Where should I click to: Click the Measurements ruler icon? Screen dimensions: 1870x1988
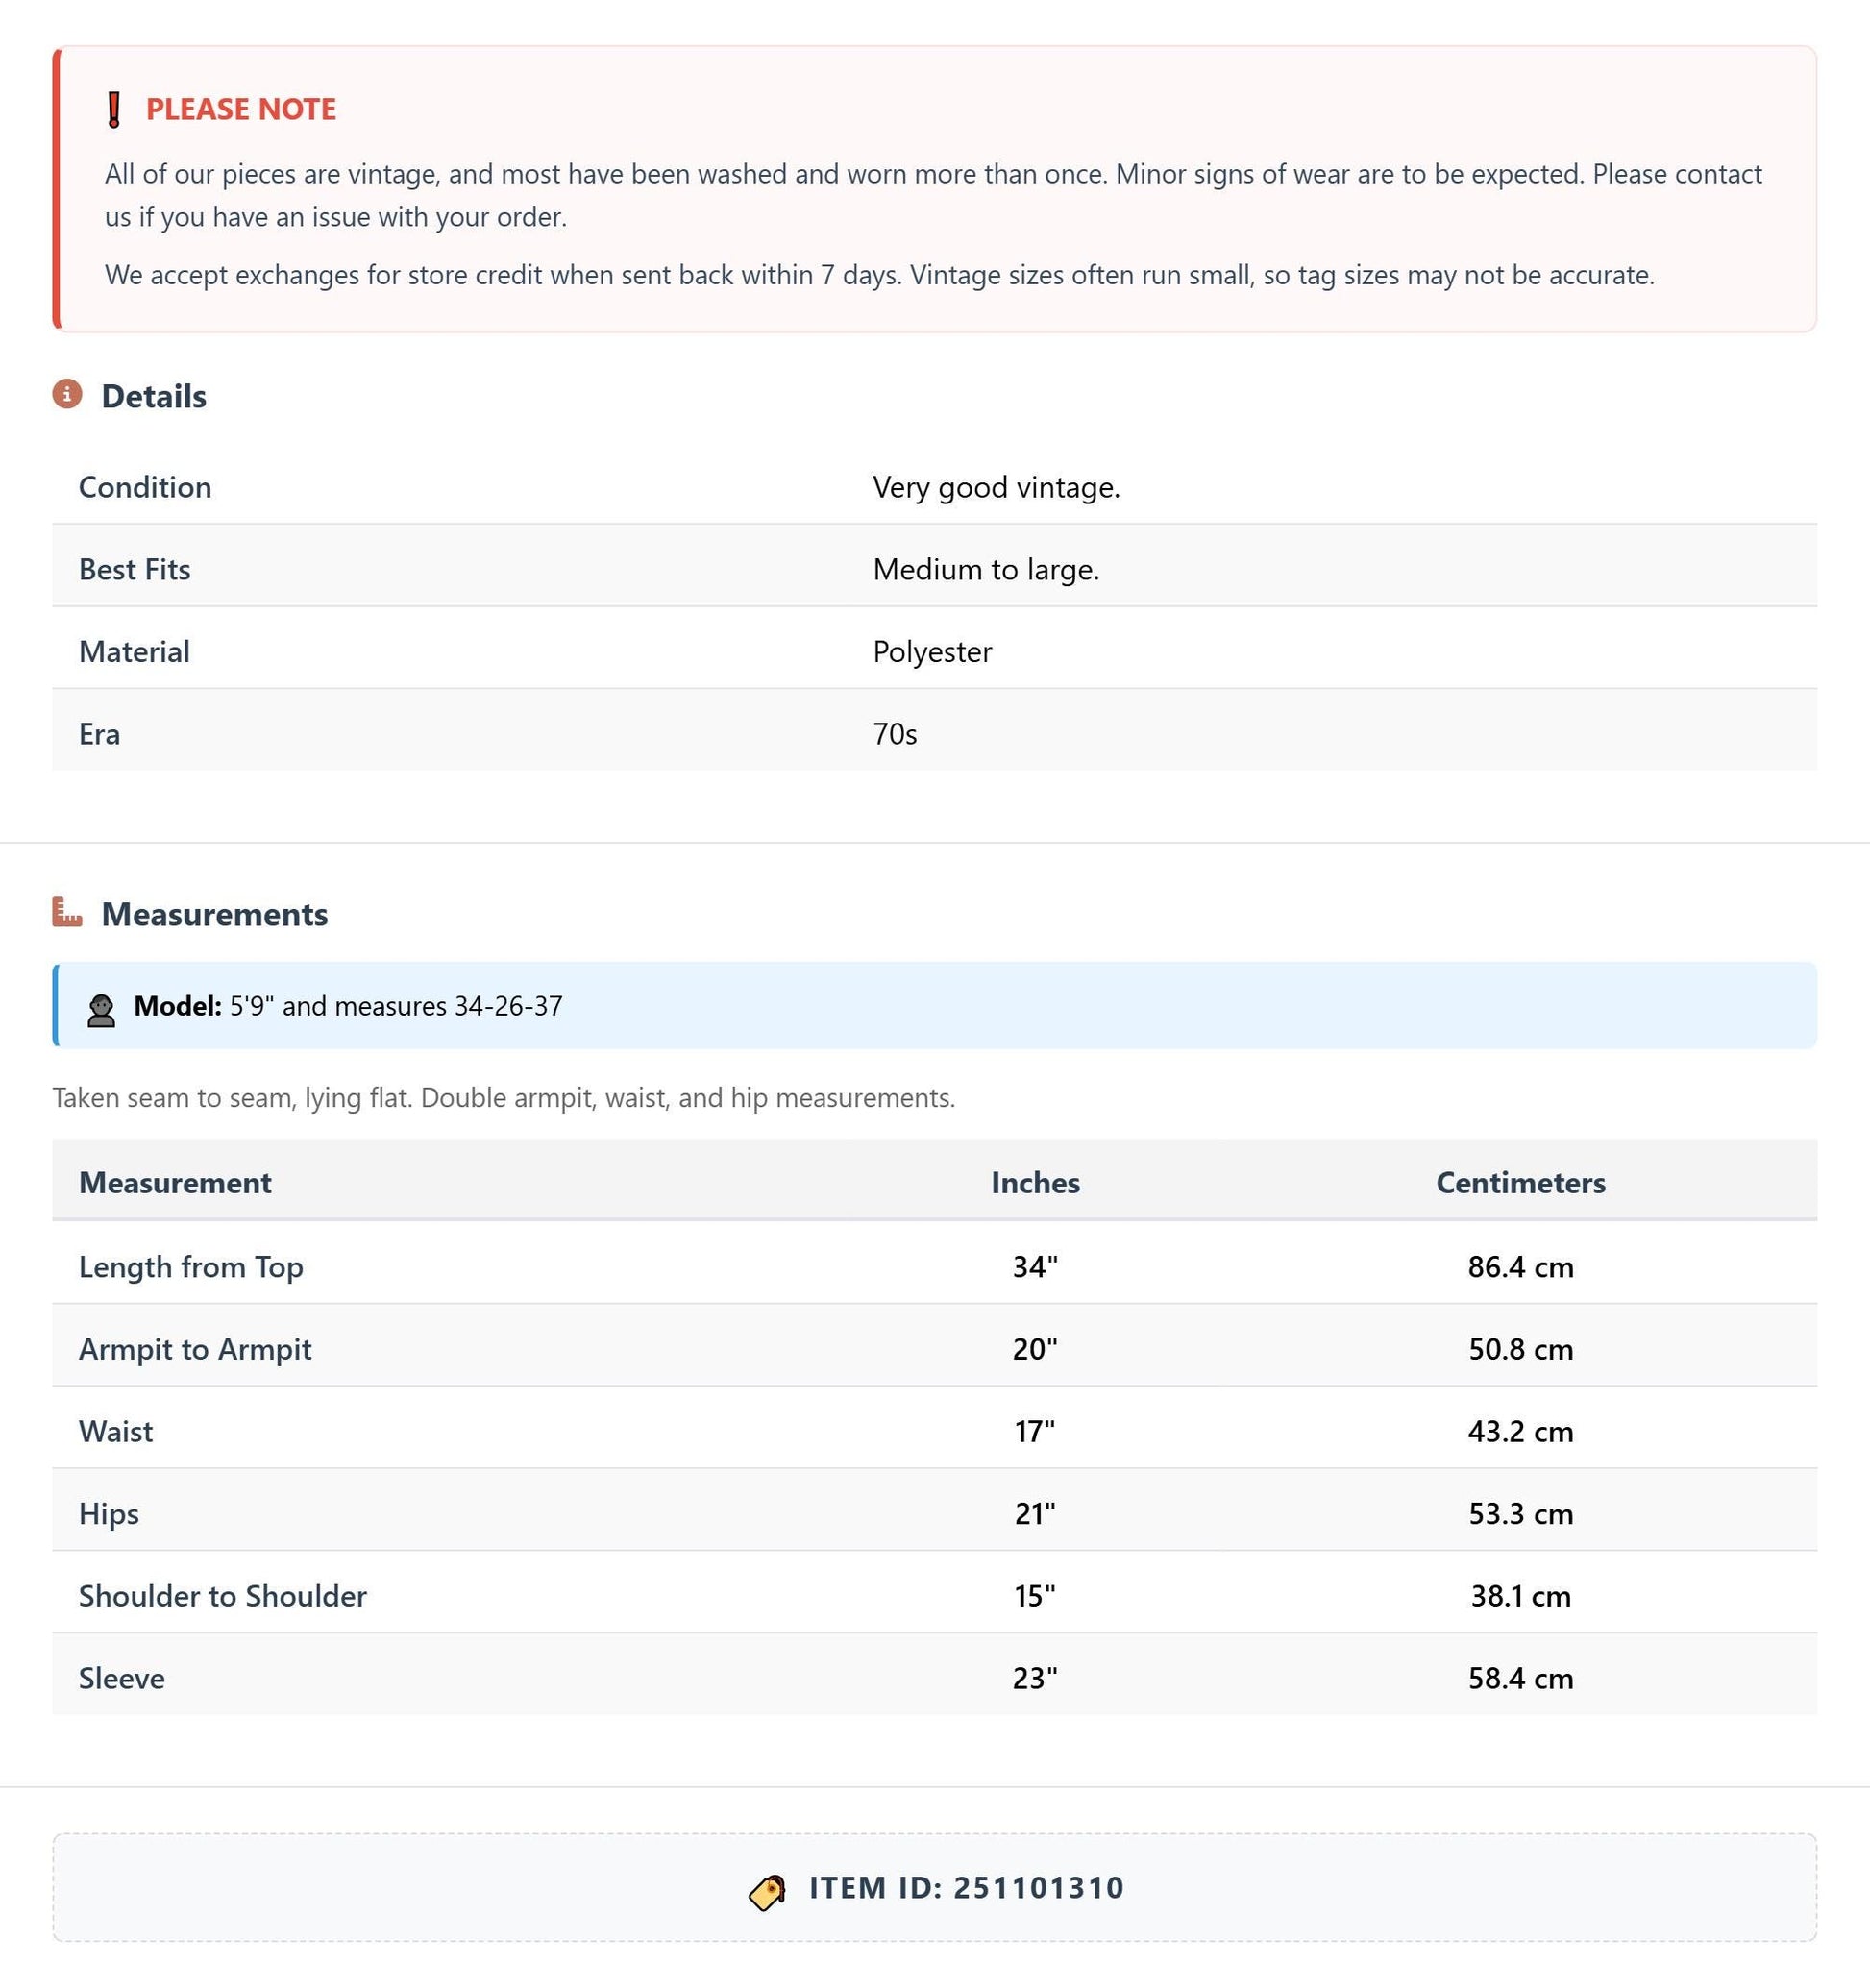67,912
